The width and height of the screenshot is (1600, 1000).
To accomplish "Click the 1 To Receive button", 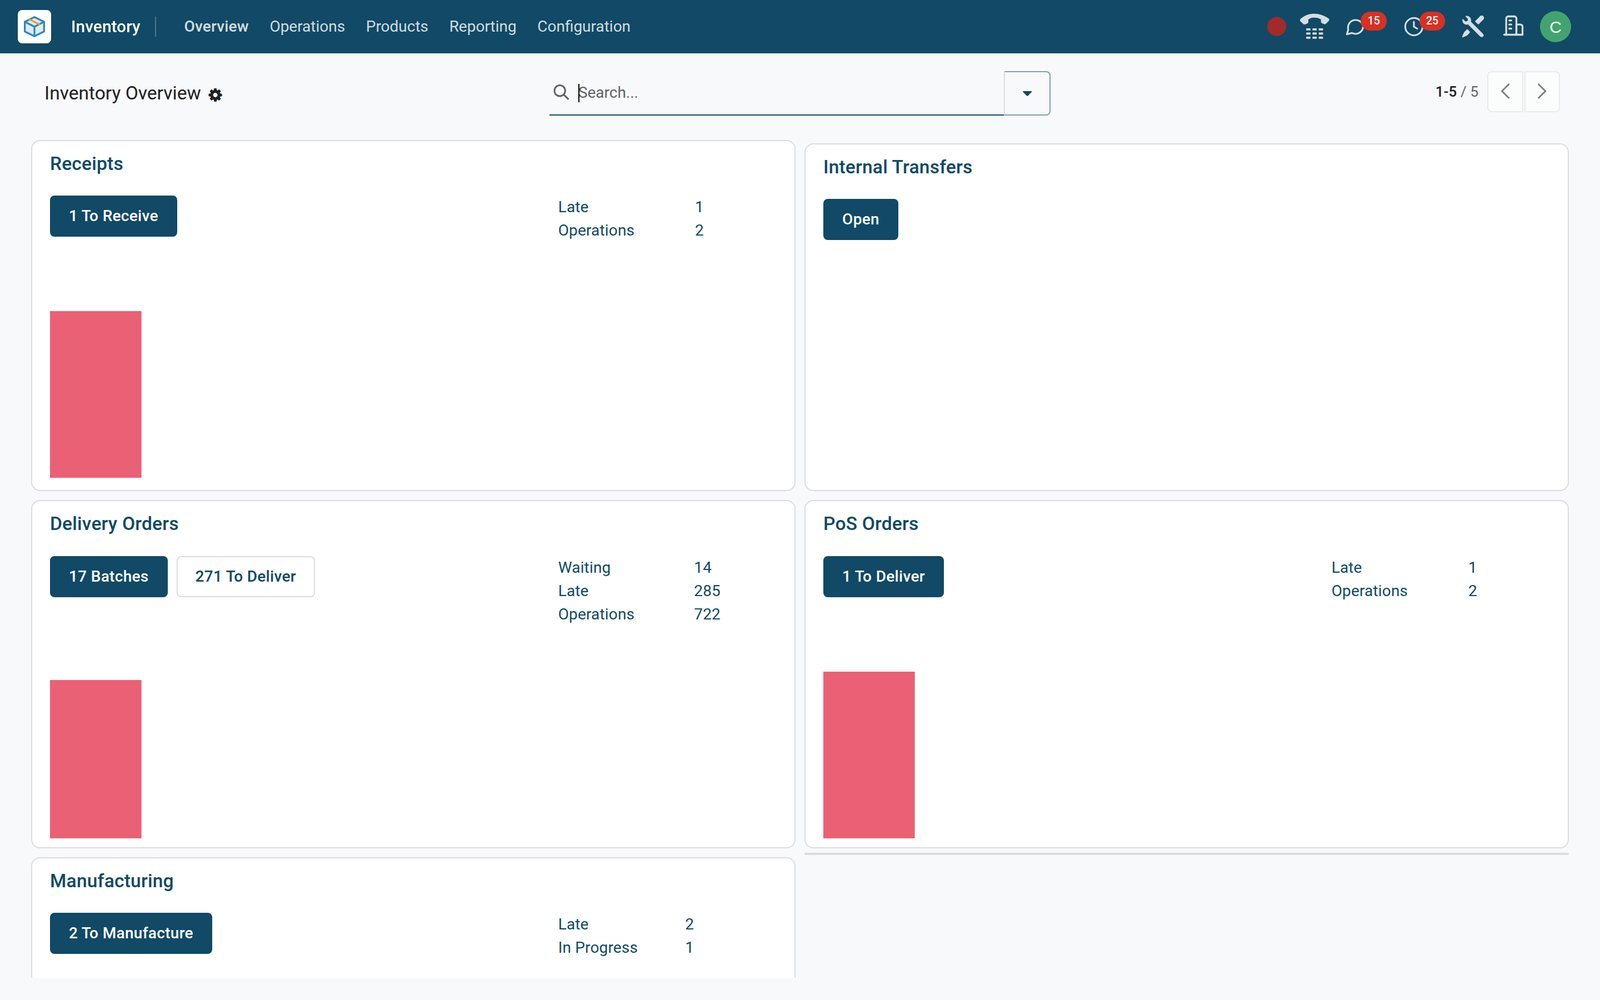I will [x=113, y=216].
